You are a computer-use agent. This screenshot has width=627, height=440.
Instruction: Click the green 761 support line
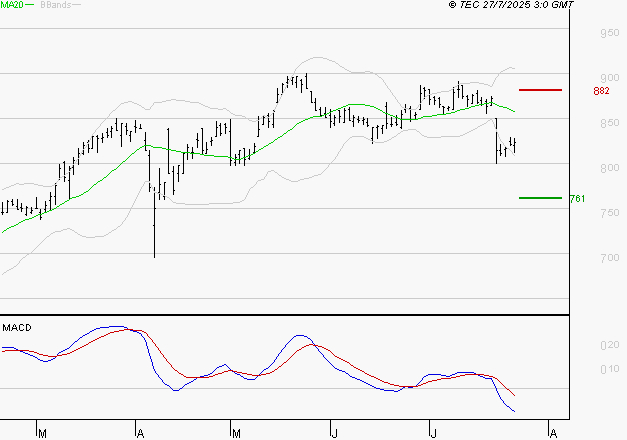coord(540,198)
